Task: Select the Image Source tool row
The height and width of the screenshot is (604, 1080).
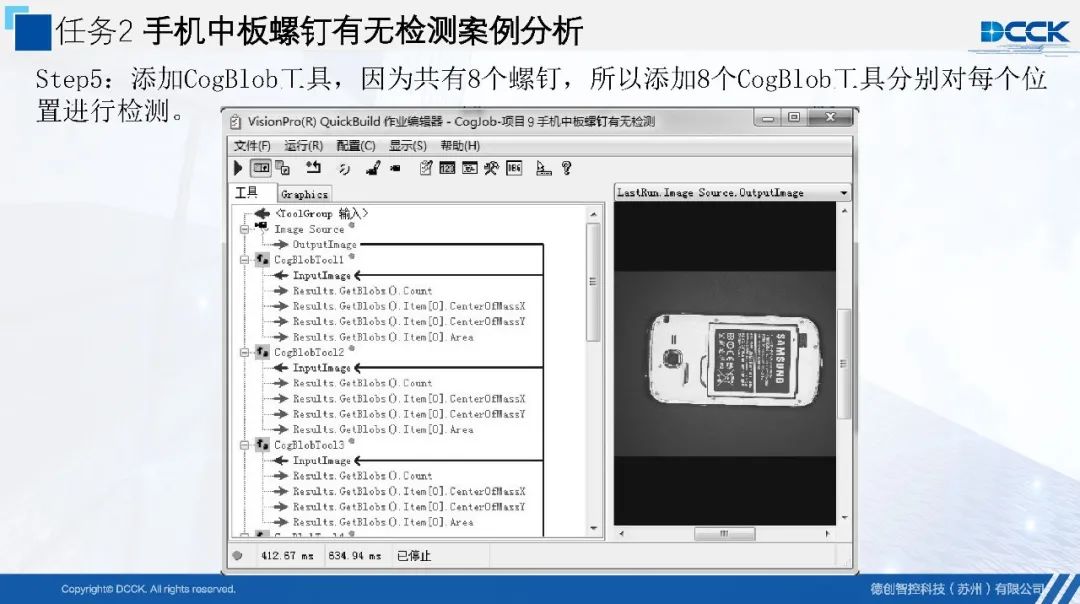Action: (x=309, y=229)
